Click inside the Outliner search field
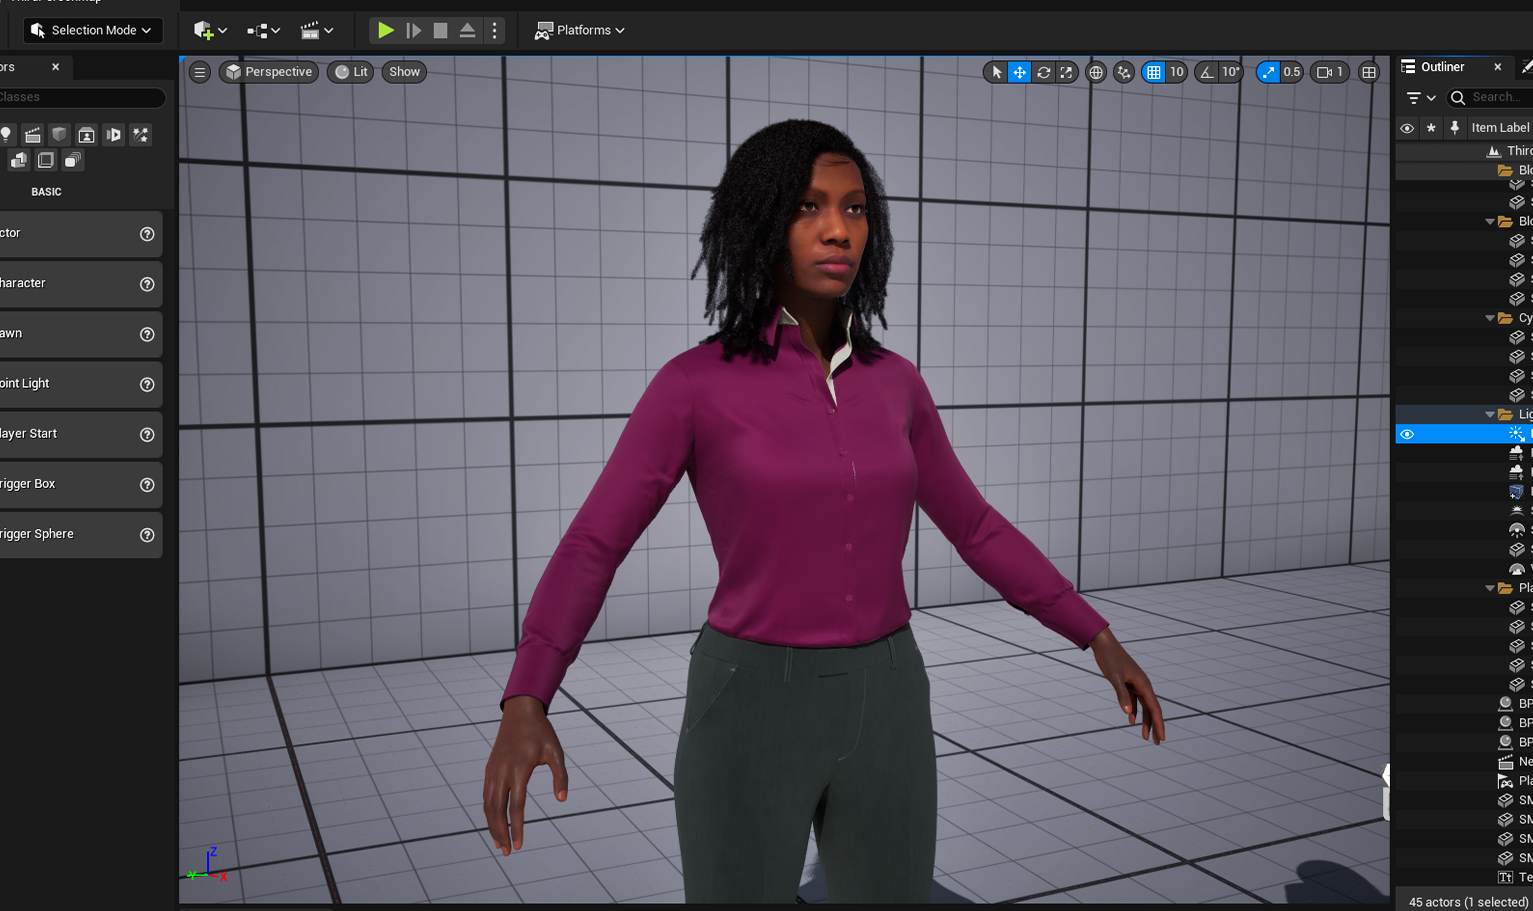1533x911 pixels. coord(1493,97)
